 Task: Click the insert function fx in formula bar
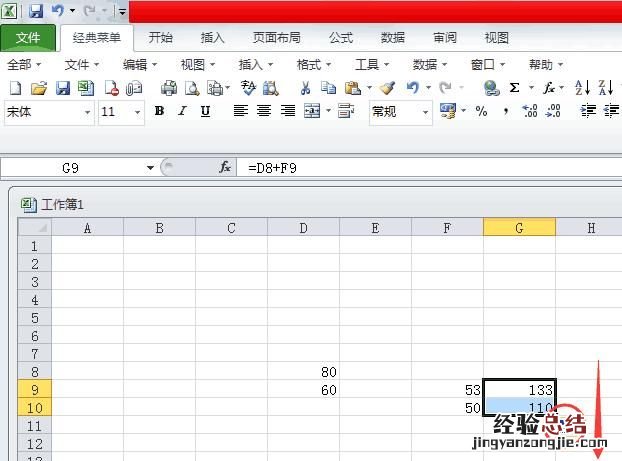tap(225, 167)
